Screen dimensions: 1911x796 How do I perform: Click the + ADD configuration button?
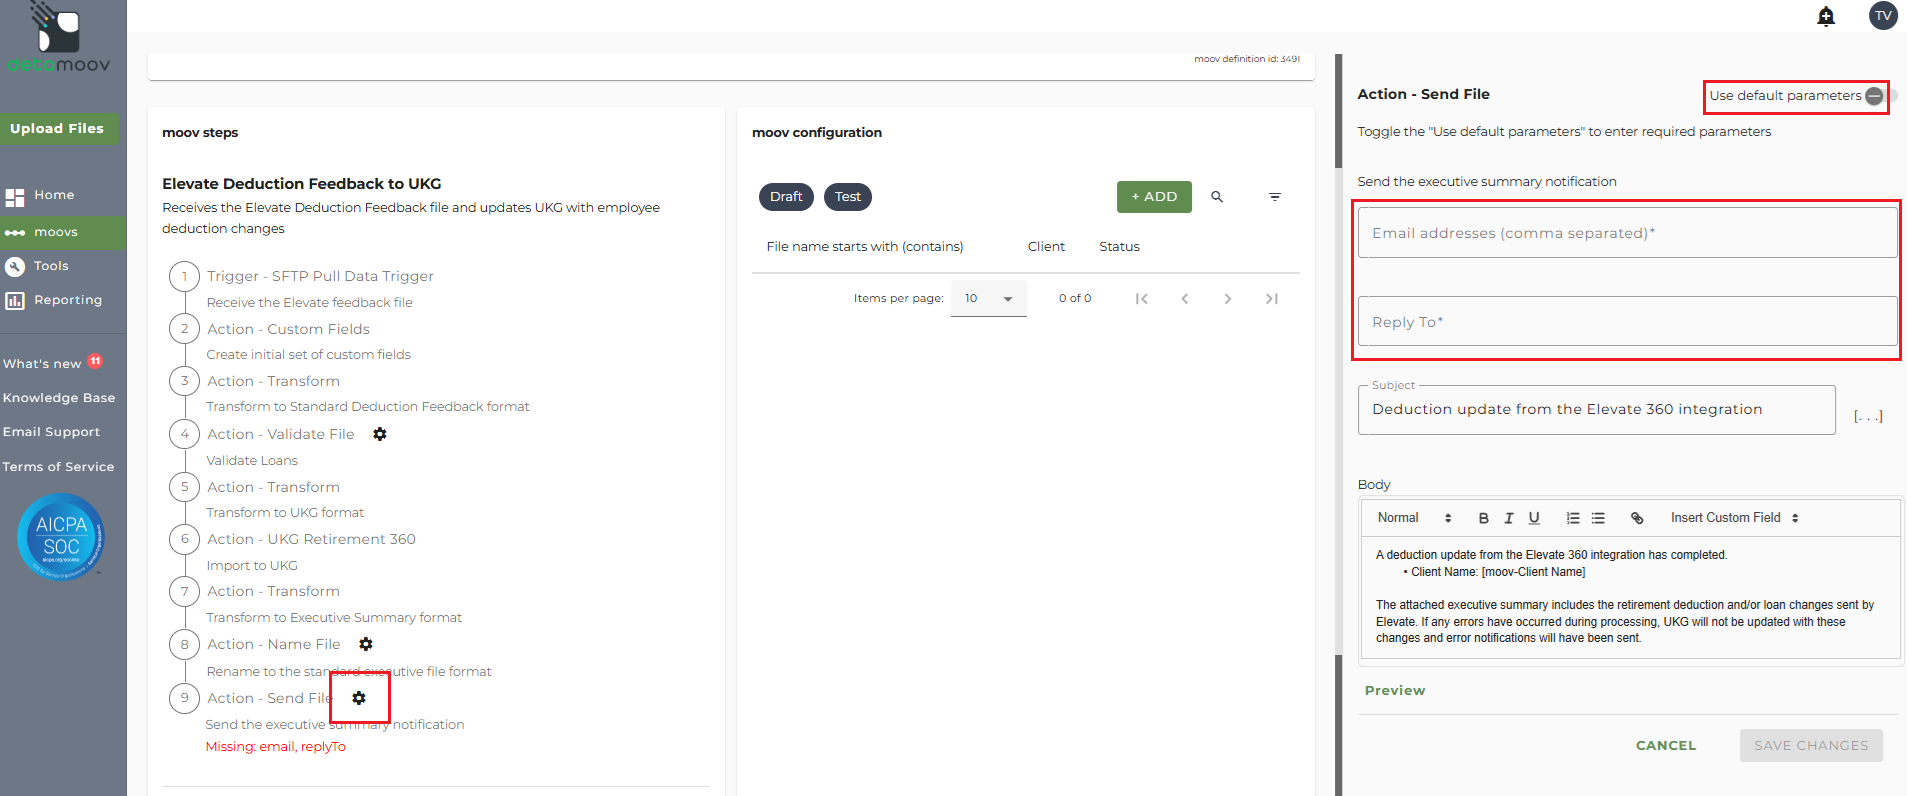[x=1154, y=197]
